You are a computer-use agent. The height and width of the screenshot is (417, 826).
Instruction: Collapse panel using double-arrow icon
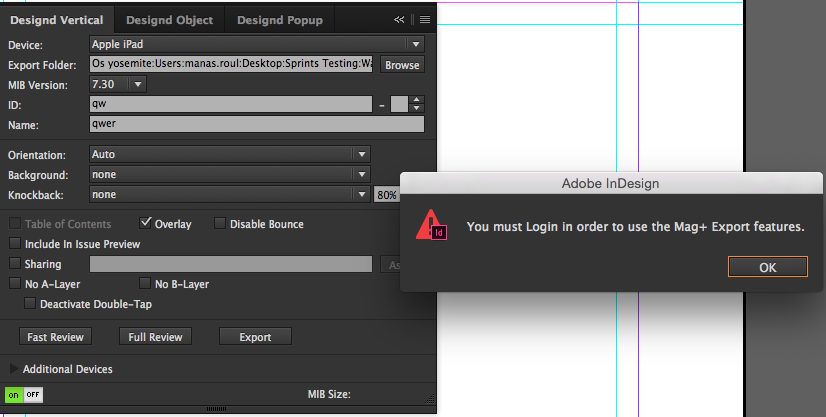click(x=399, y=19)
